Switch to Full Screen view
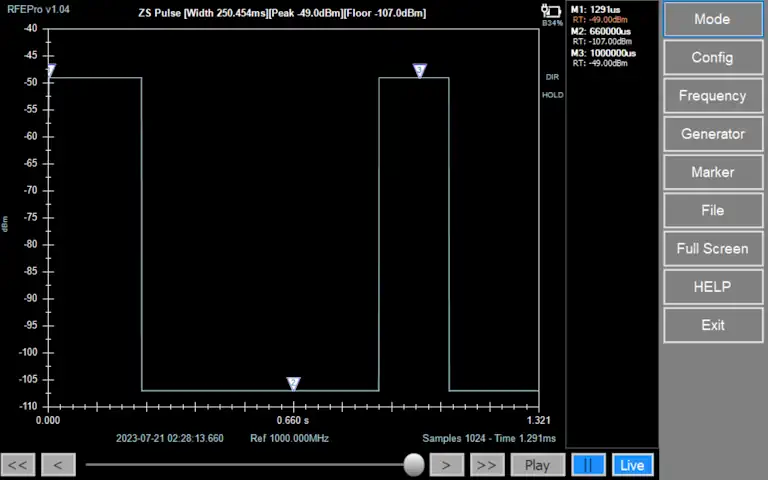This screenshot has width=768, height=480. tap(712, 248)
